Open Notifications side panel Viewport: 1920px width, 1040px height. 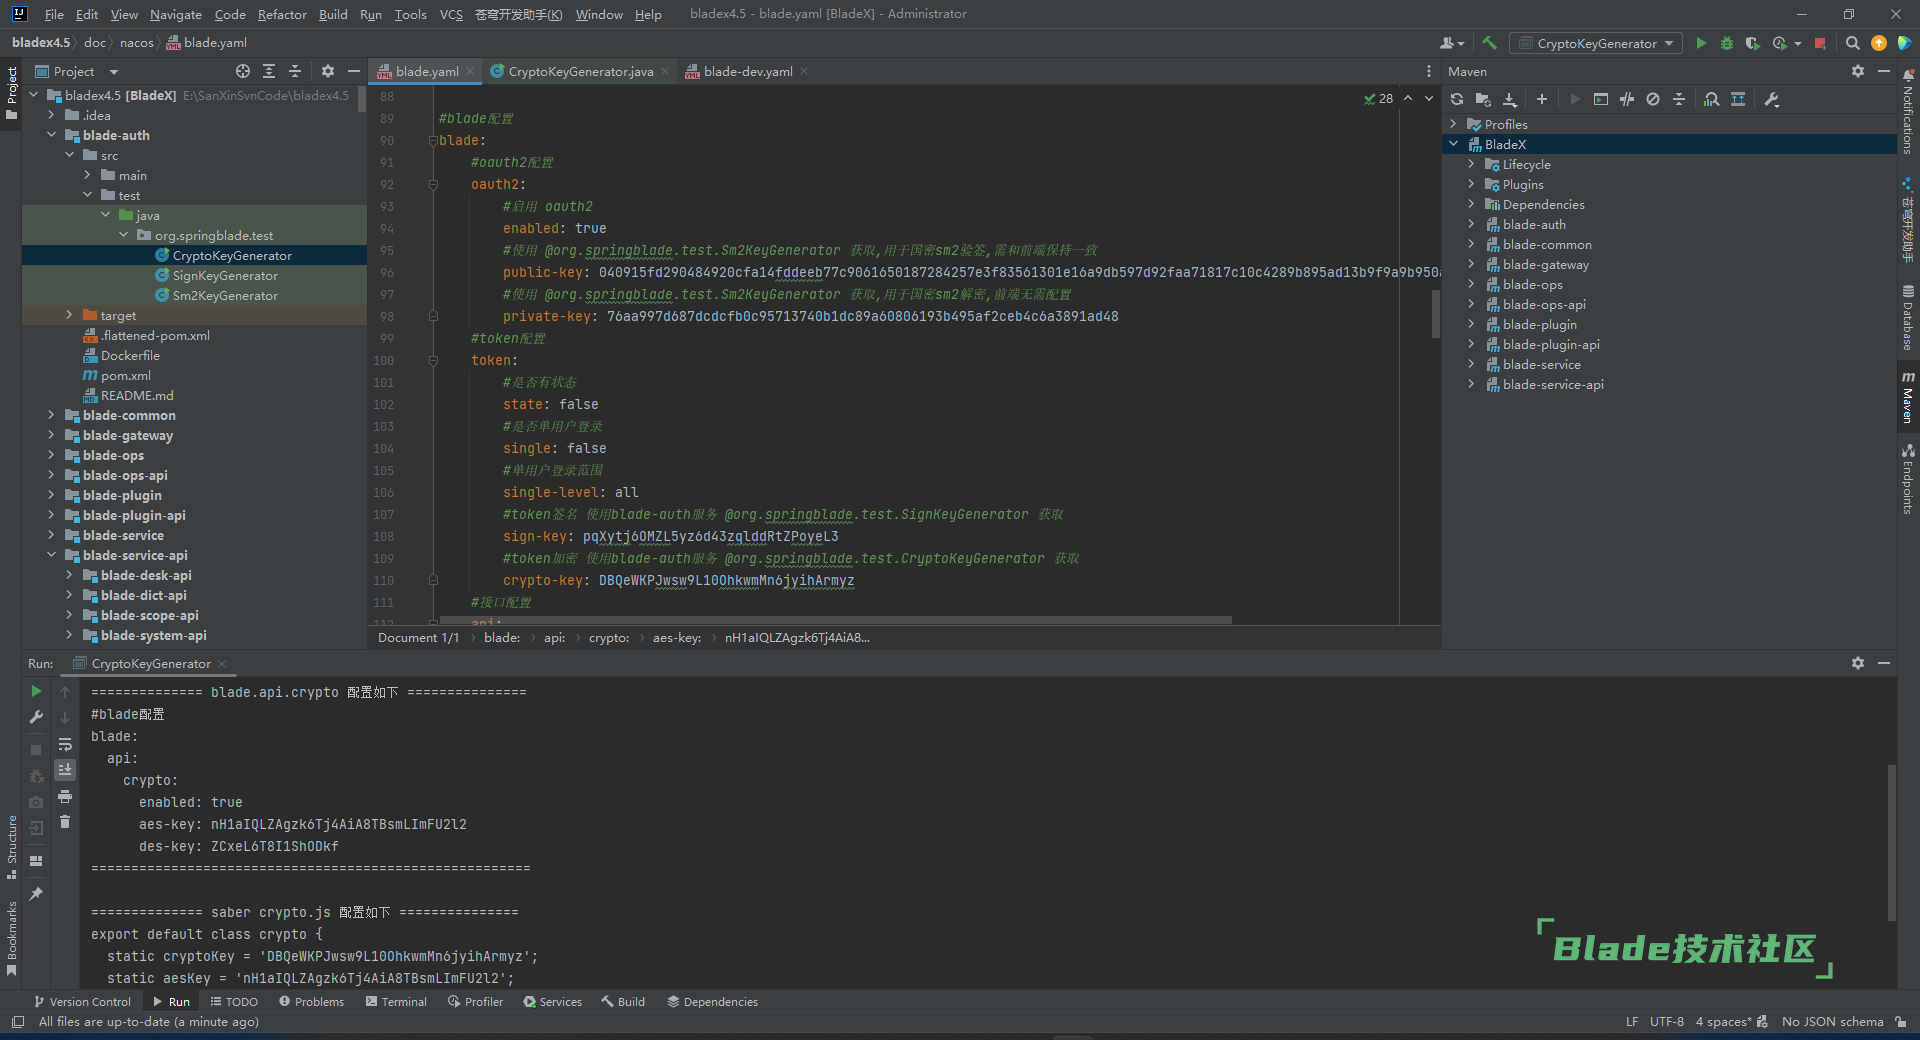point(1908,112)
